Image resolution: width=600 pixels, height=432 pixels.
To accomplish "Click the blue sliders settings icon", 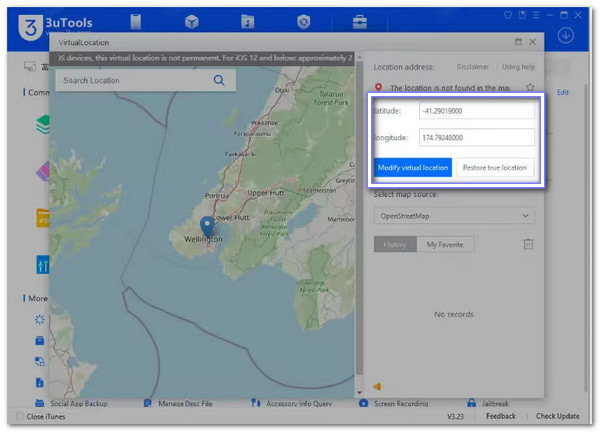I will pyautogui.click(x=43, y=264).
